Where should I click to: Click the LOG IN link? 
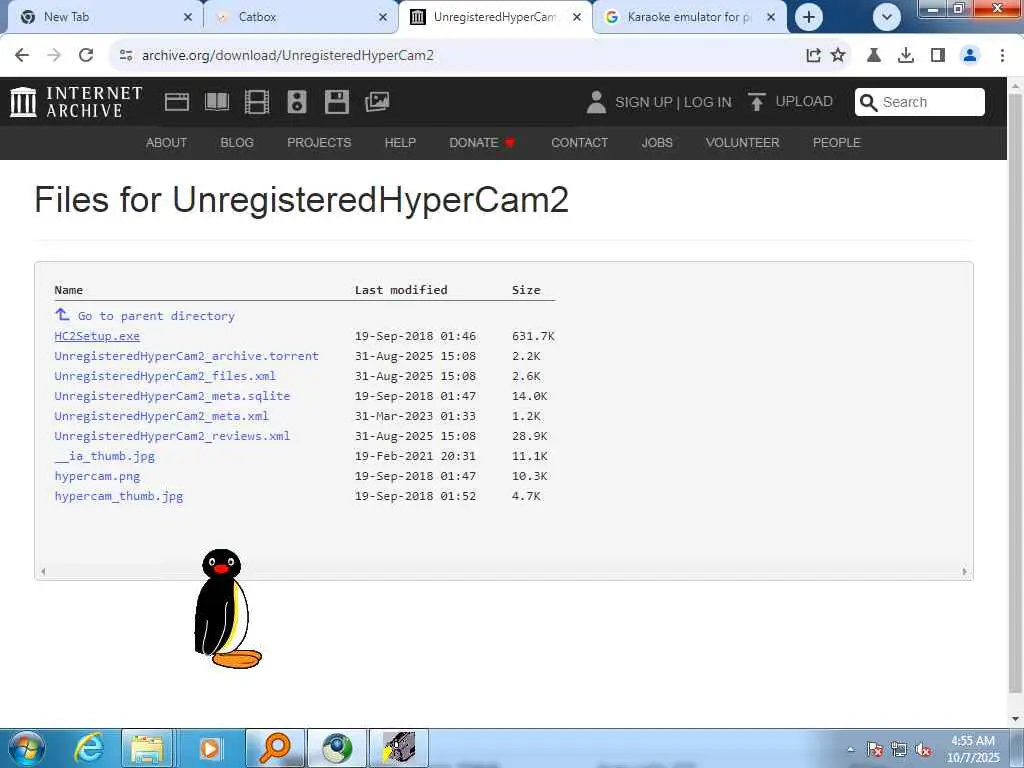coord(708,103)
